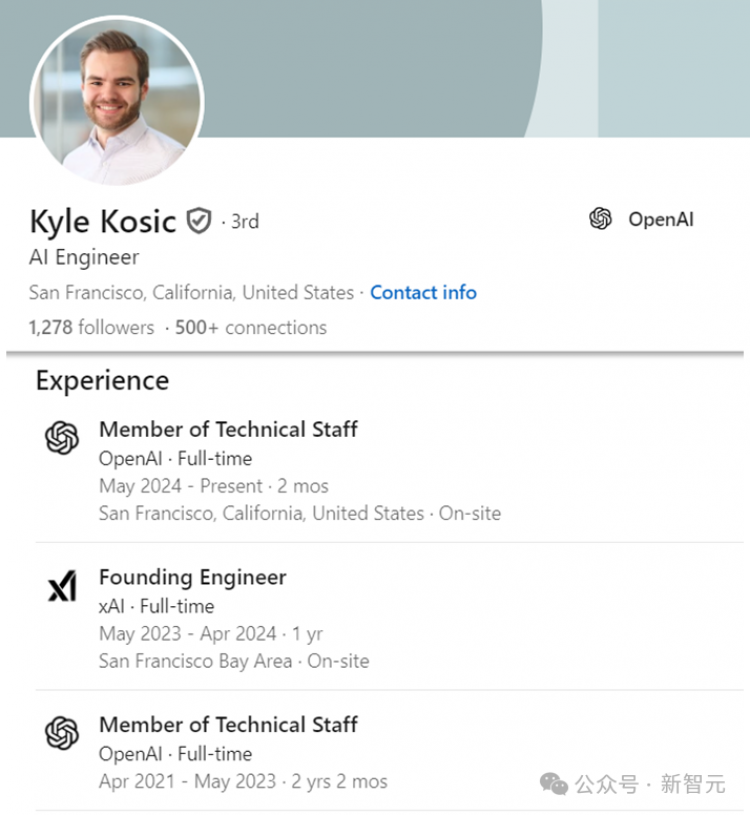Viewport: 750px width, 815px height.
Task: Click the verification shield badge beside the name
Action: pos(199,221)
